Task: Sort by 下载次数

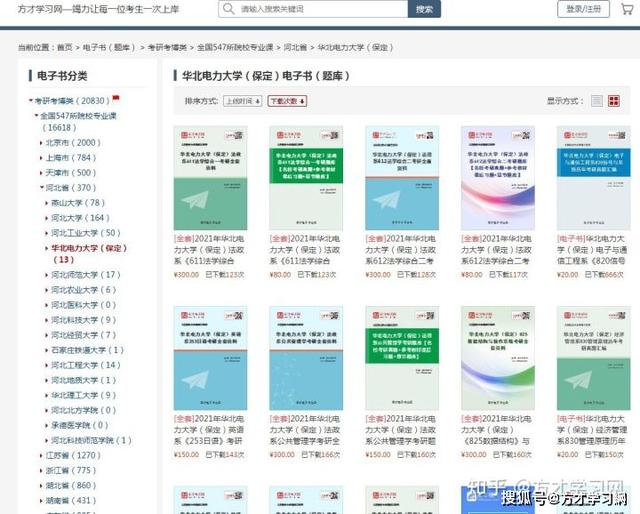Action: click(x=287, y=101)
